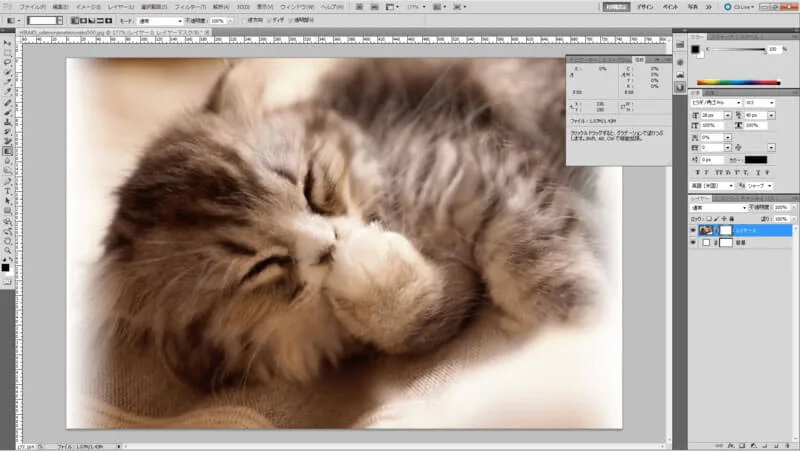
Task: Select the Zoom tool
Action: tap(8, 249)
